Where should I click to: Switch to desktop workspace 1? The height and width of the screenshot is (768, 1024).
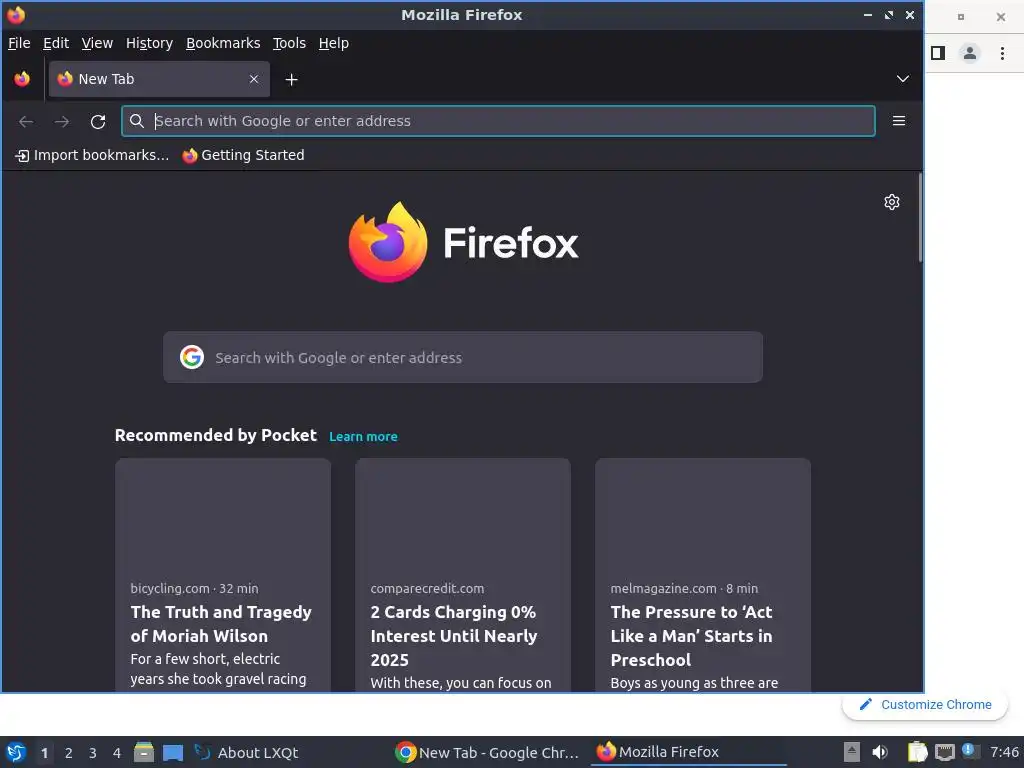point(44,753)
